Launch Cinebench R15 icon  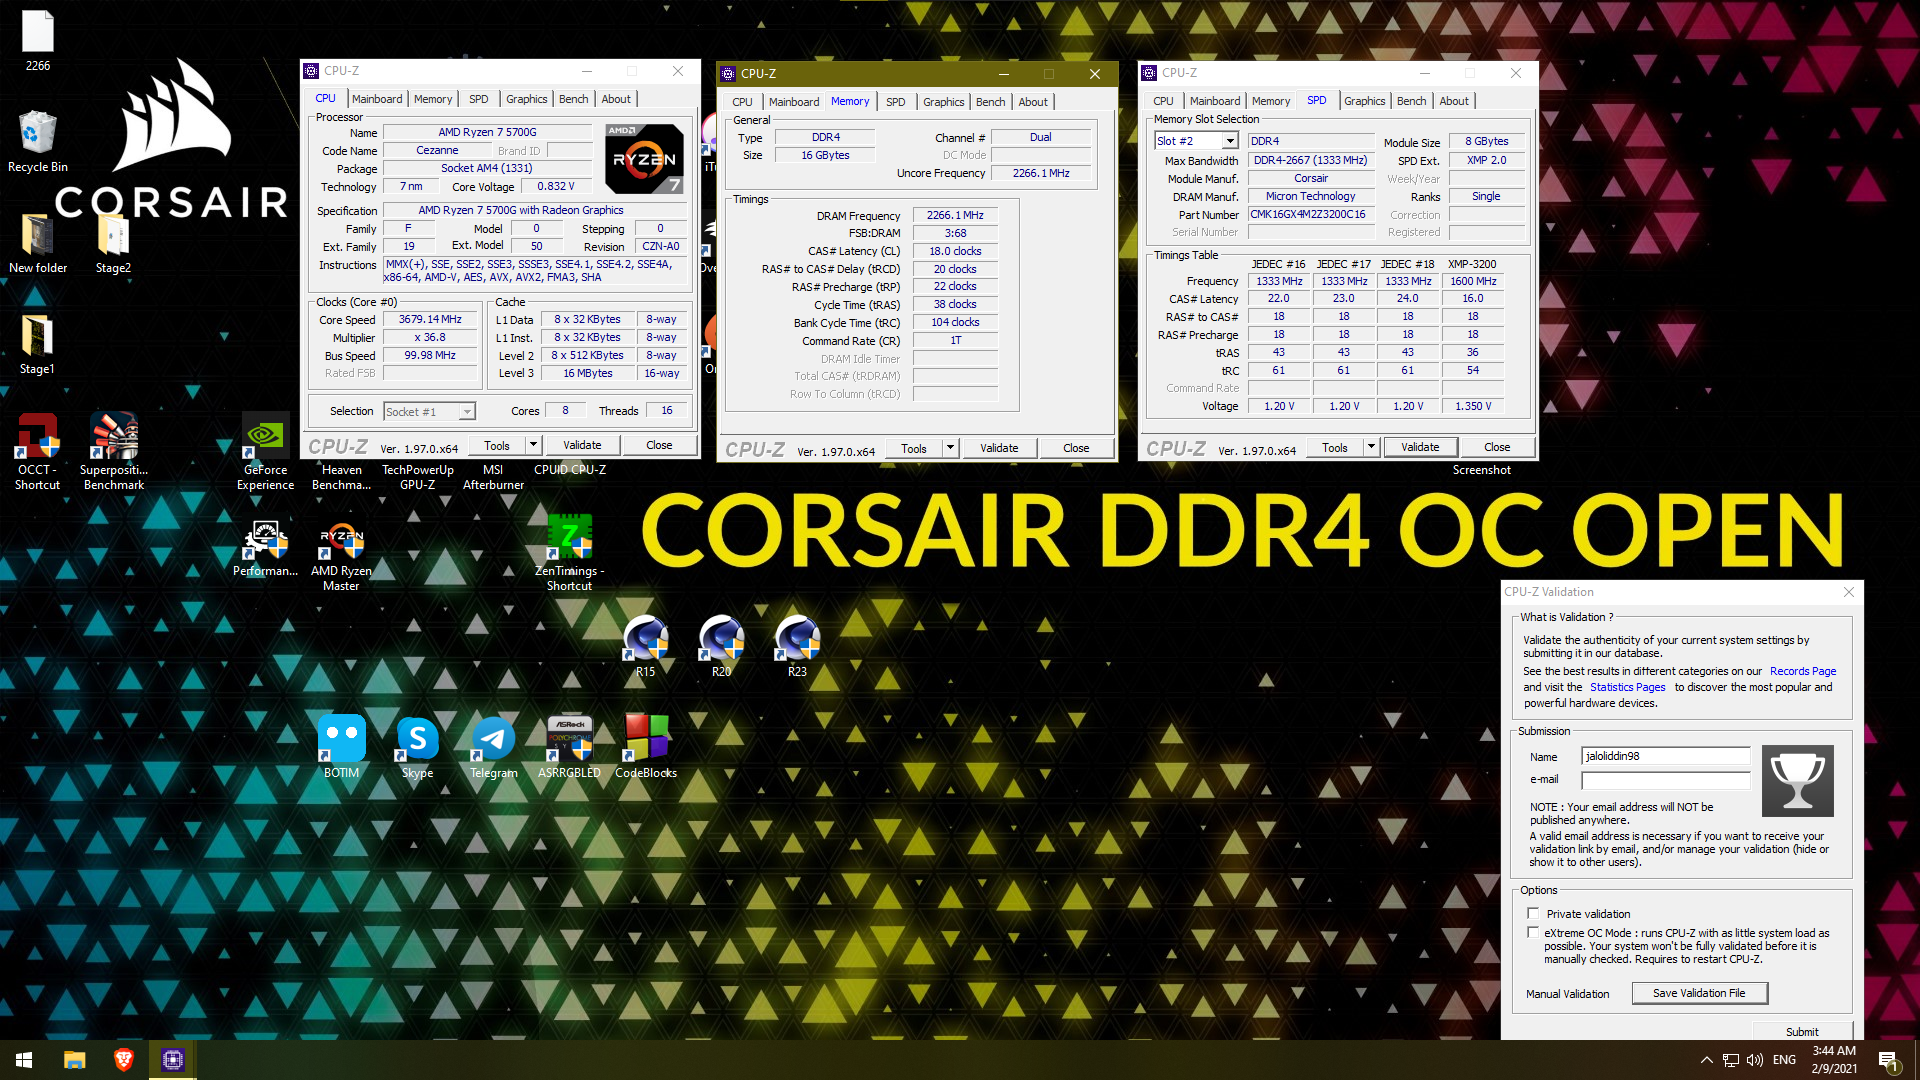pos(645,646)
